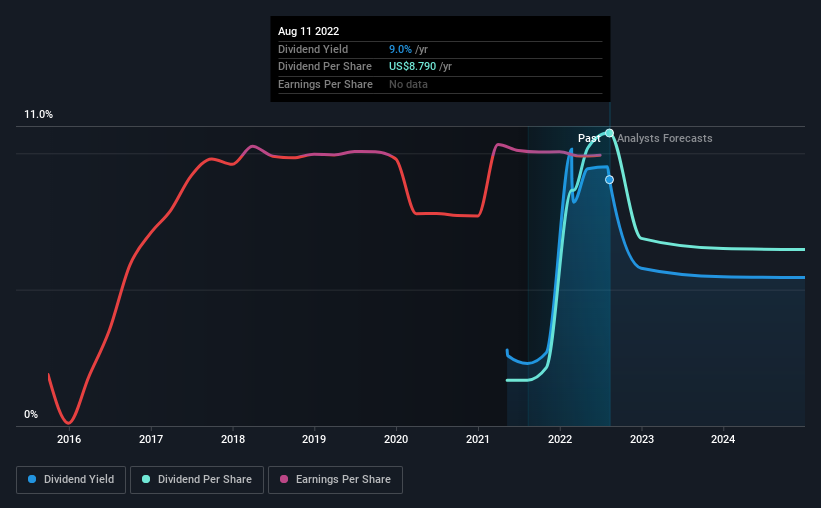Click the 2017 x-axis label
Image resolution: width=821 pixels, height=508 pixels.
[151, 439]
